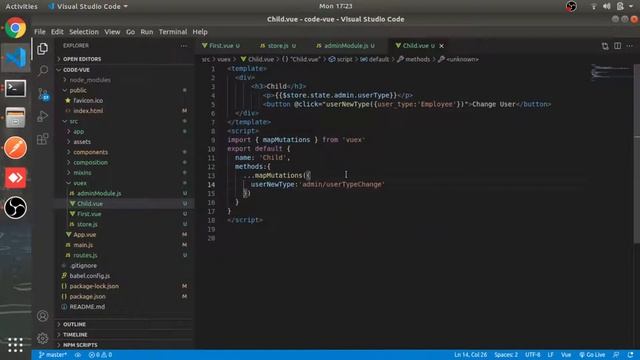
Task: Change the UTF-8 encoding setting
Action: coord(533,355)
